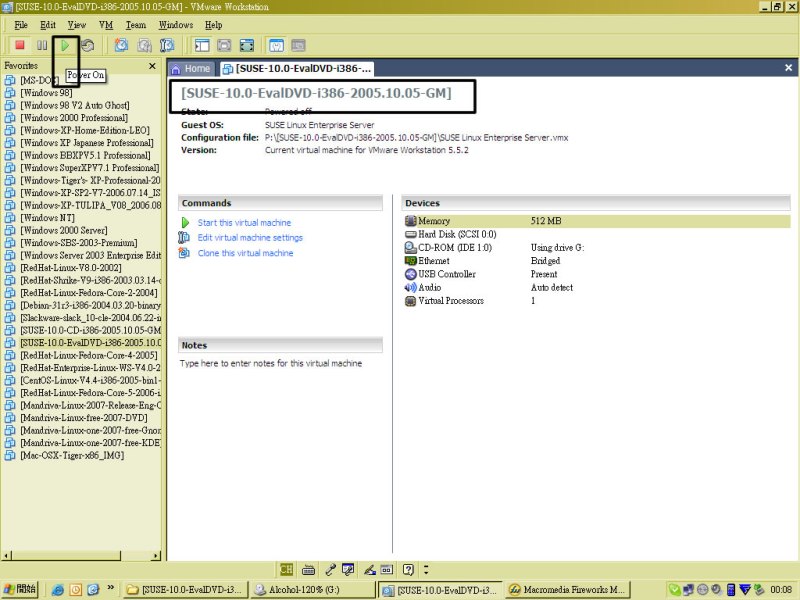Click the Revert to Snapshot toolbar icon
The width and height of the screenshot is (800, 600).
tap(144, 45)
